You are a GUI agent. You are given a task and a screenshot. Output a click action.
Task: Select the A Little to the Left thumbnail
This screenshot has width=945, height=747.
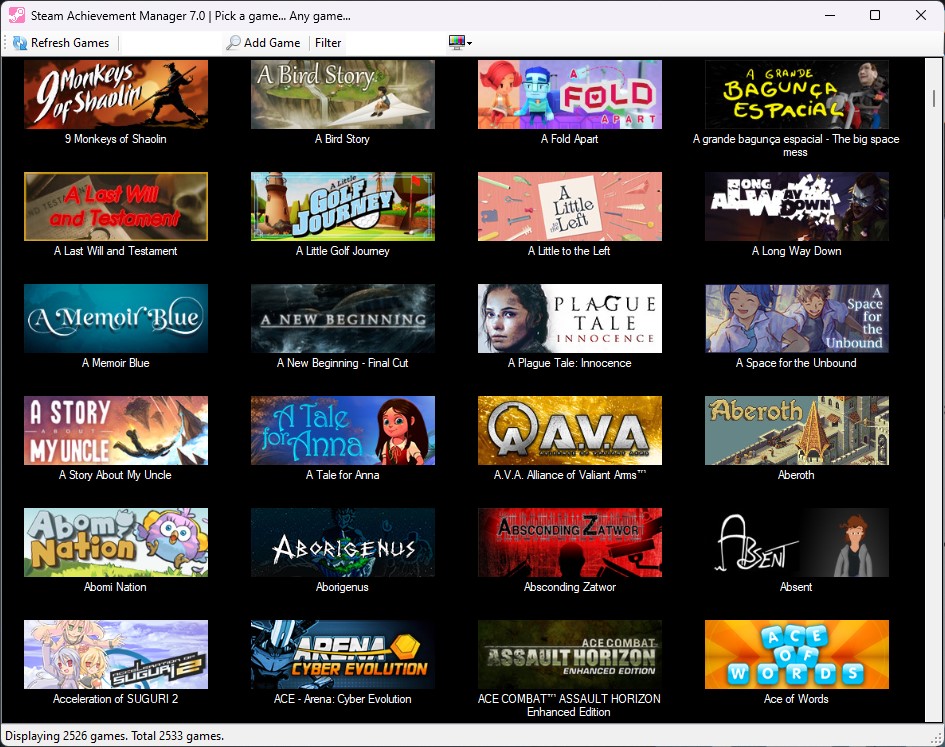click(570, 206)
